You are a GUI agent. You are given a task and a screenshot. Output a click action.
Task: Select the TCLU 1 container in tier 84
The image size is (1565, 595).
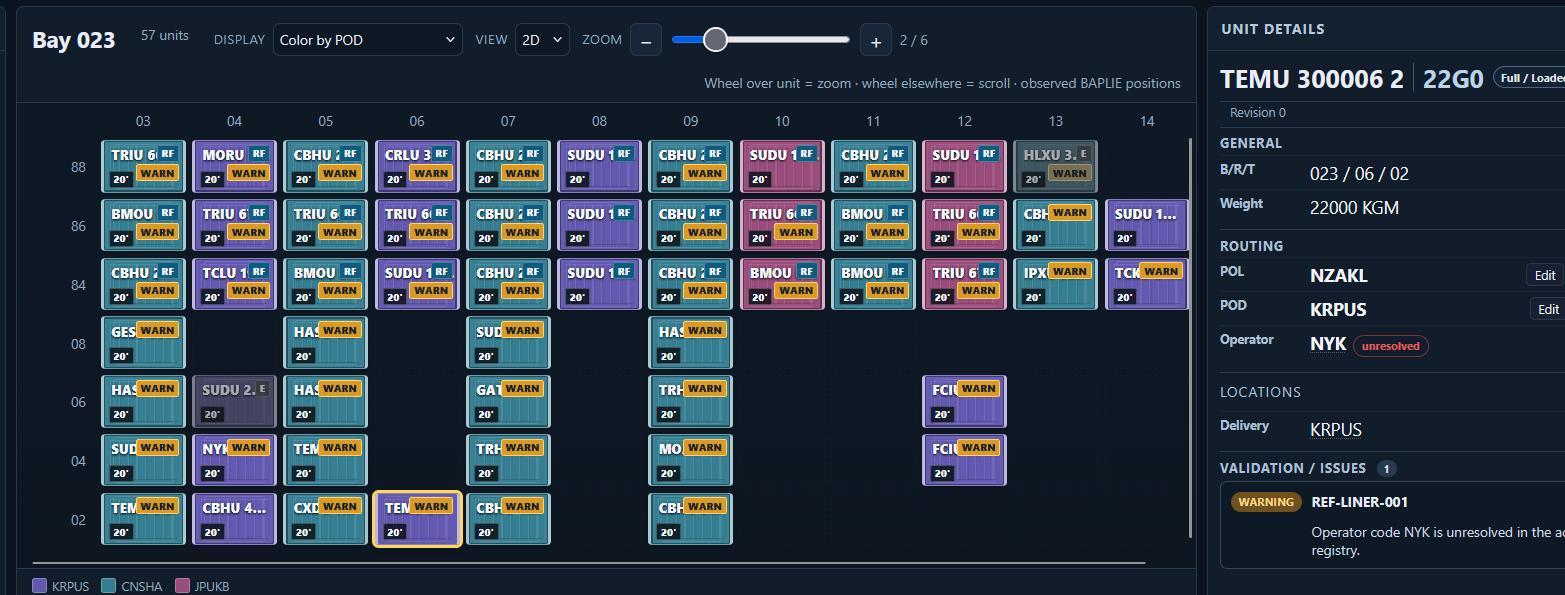234,284
